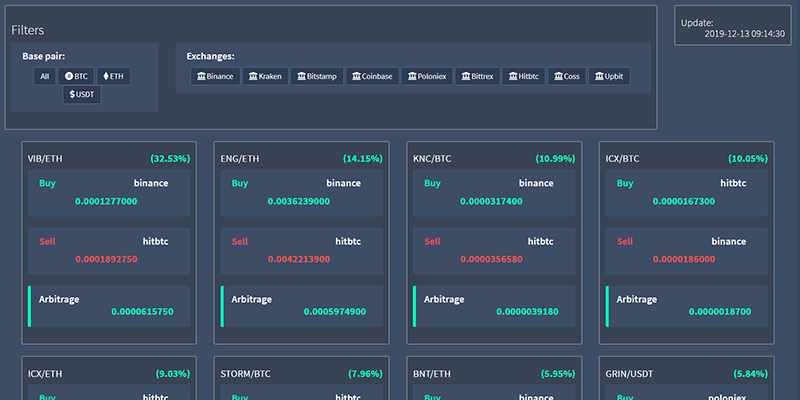
Task: Filter by ETH base pair
Action: click(x=113, y=77)
